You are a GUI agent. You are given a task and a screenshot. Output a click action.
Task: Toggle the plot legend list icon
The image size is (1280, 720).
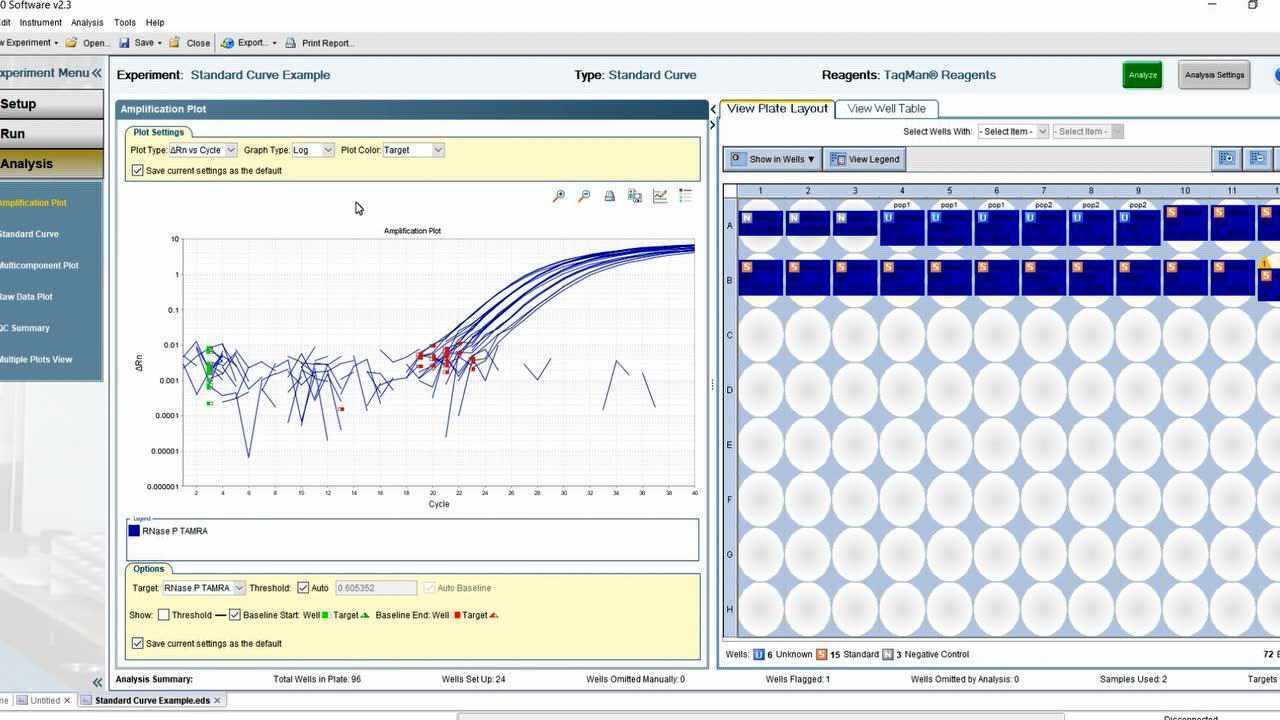(x=685, y=196)
